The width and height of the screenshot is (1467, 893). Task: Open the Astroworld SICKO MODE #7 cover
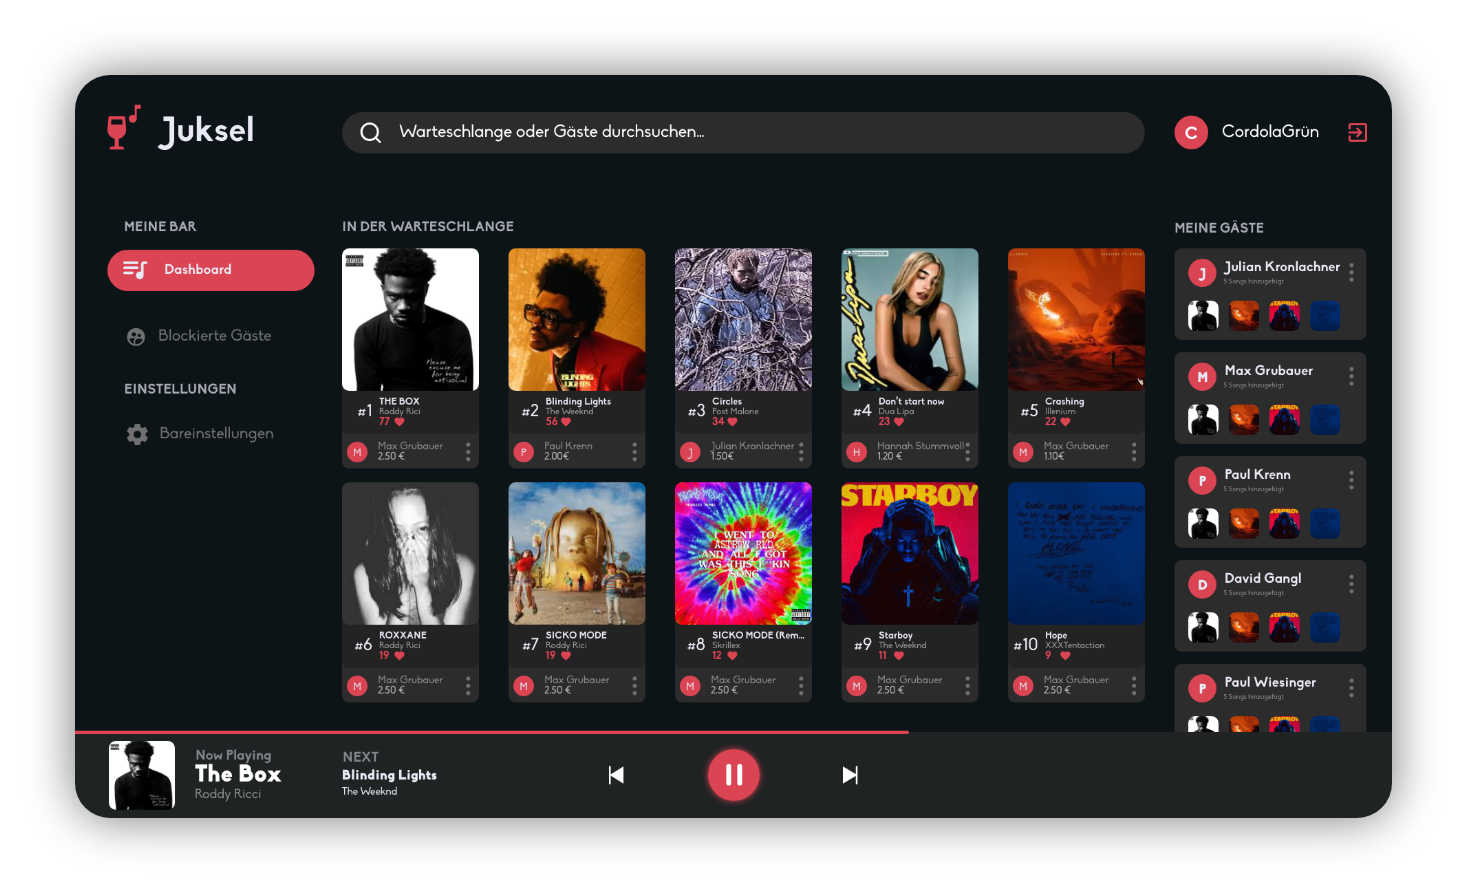[577, 554]
